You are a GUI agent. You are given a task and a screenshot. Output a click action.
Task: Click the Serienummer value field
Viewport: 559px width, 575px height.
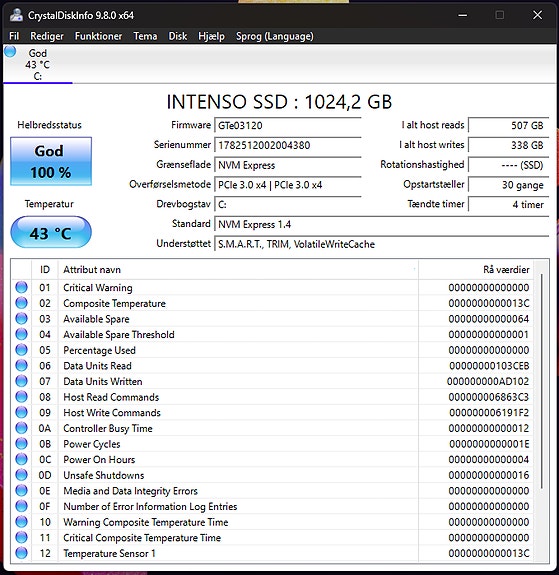[288, 146]
